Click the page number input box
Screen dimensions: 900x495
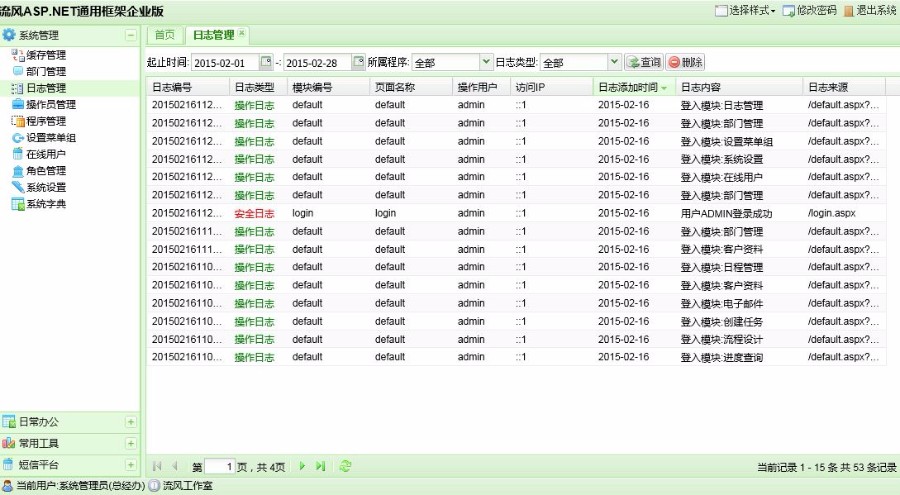[220, 466]
